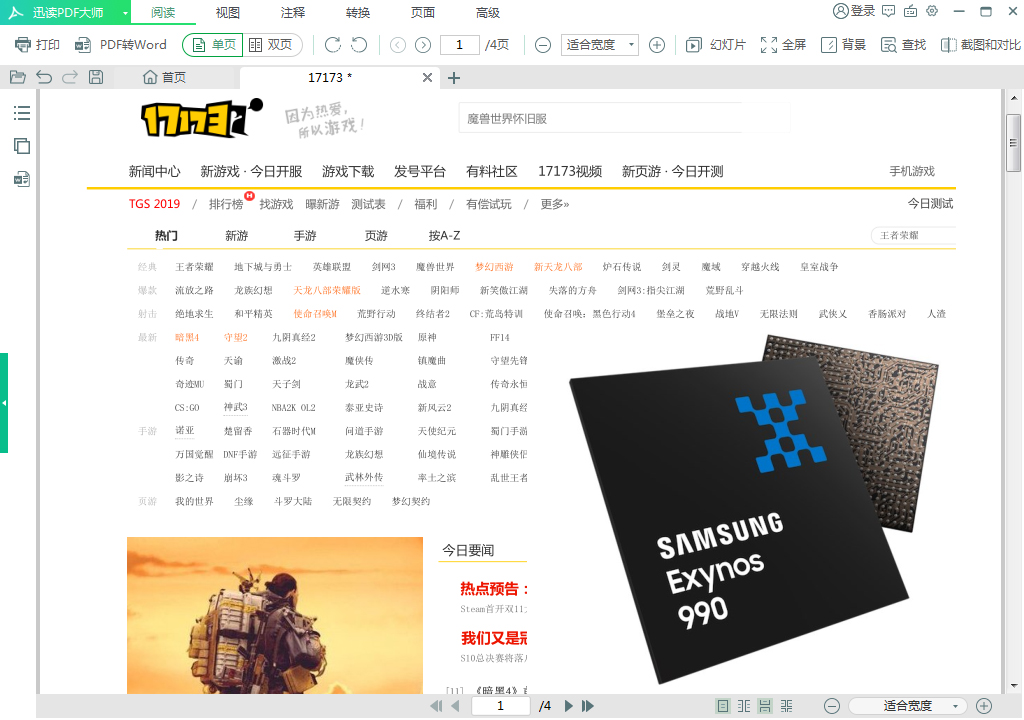The width and height of the screenshot is (1024, 720).
Task: Open the 打印 (Print) tool
Action: tap(37, 45)
